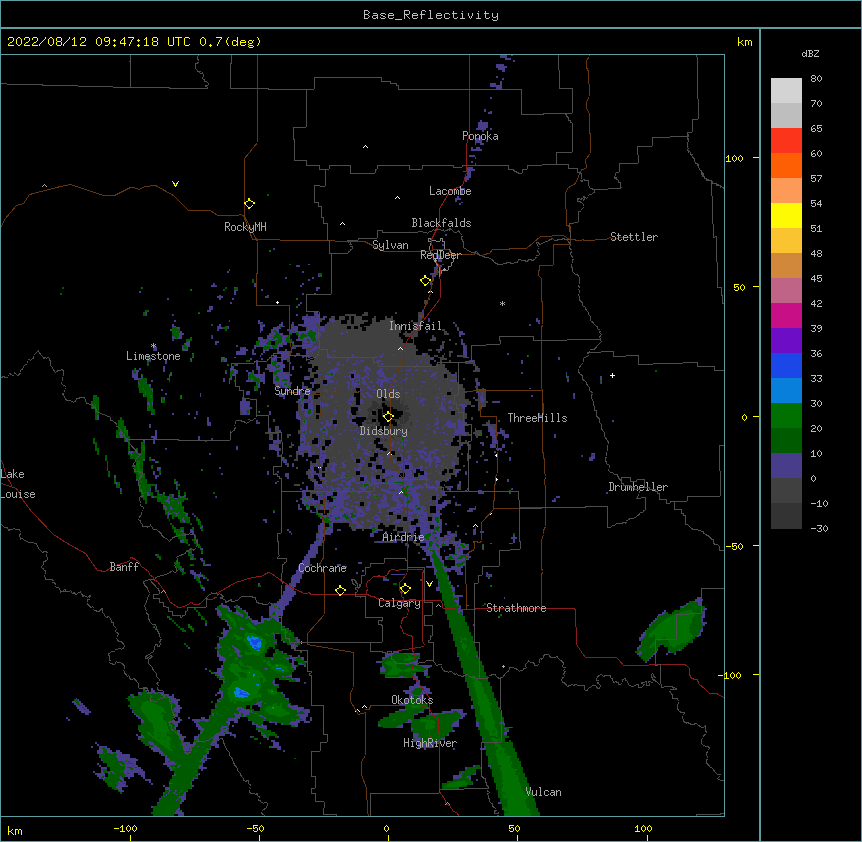Click the Cochrane town label
The width and height of the screenshot is (862, 842).
[322, 568]
